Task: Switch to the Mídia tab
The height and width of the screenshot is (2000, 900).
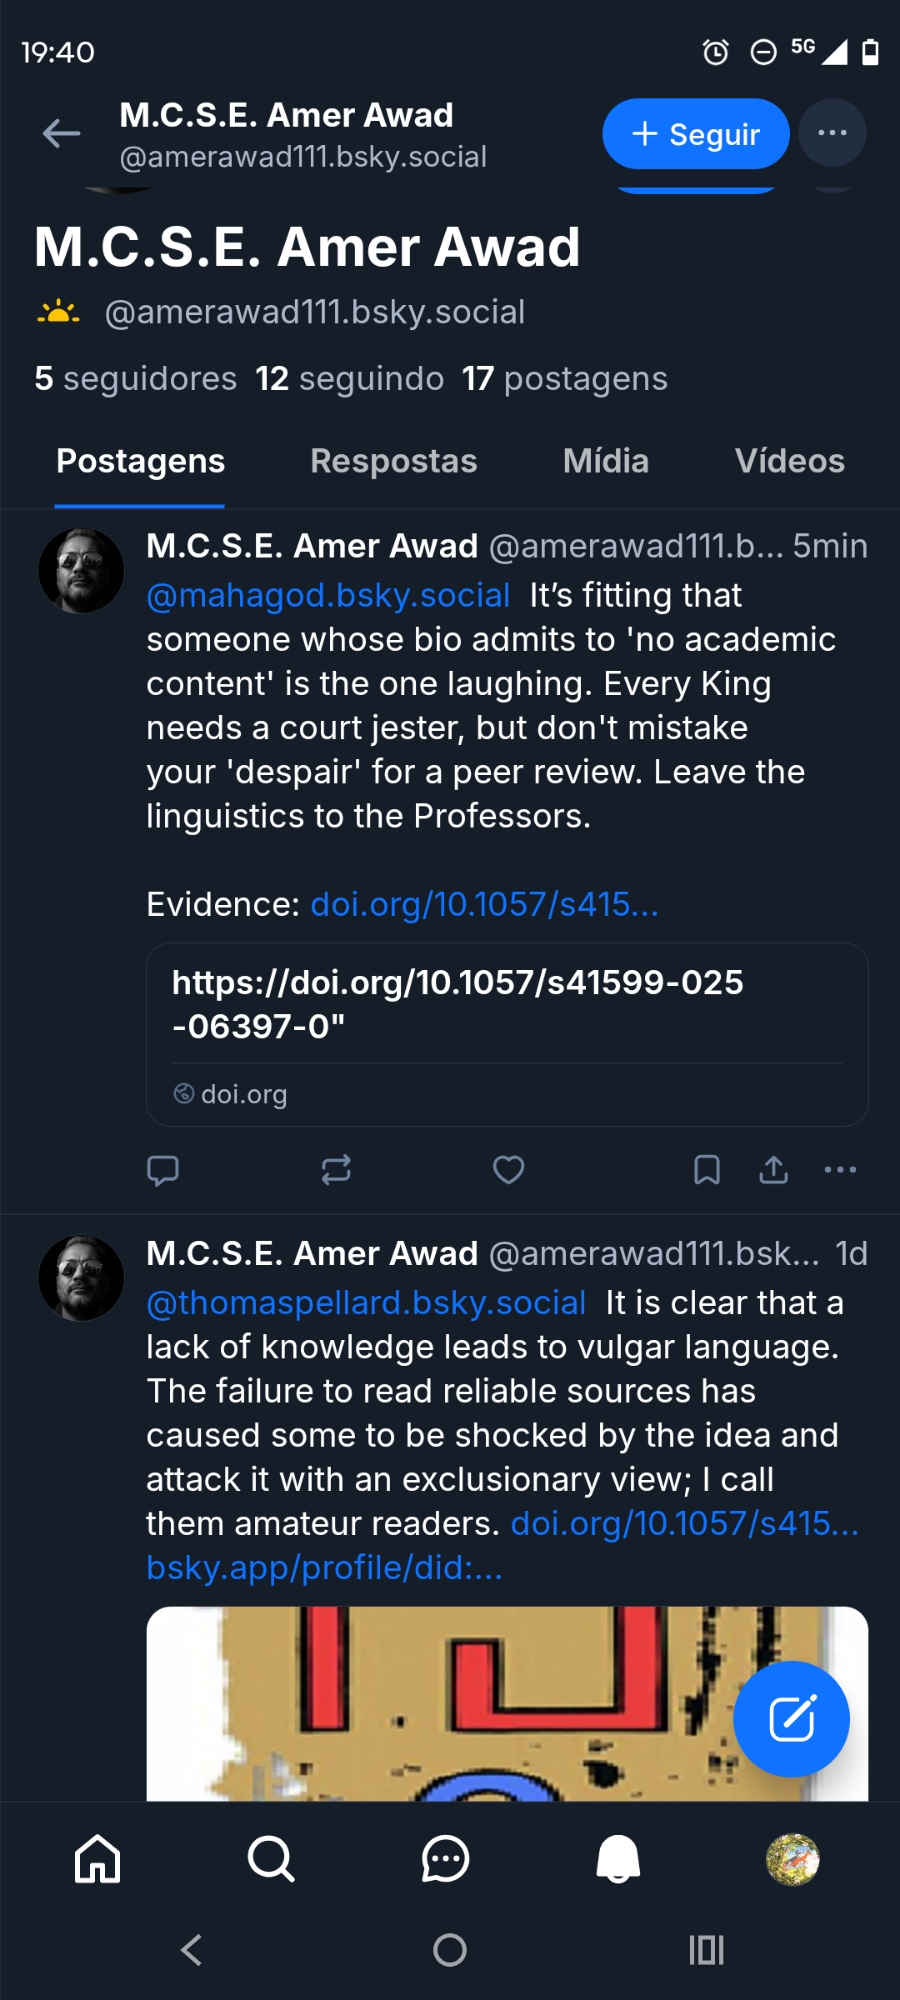Action: (x=606, y=461)
